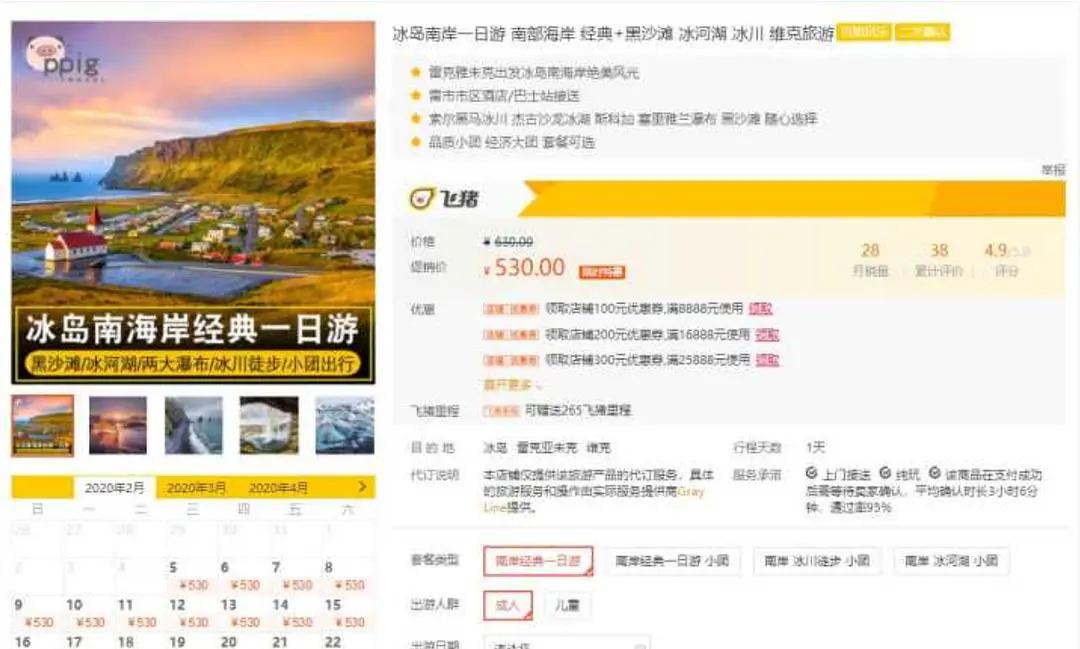Click the red coupon tag before 100元优惠券
1080x649 pixels.
tap(509, 308)
